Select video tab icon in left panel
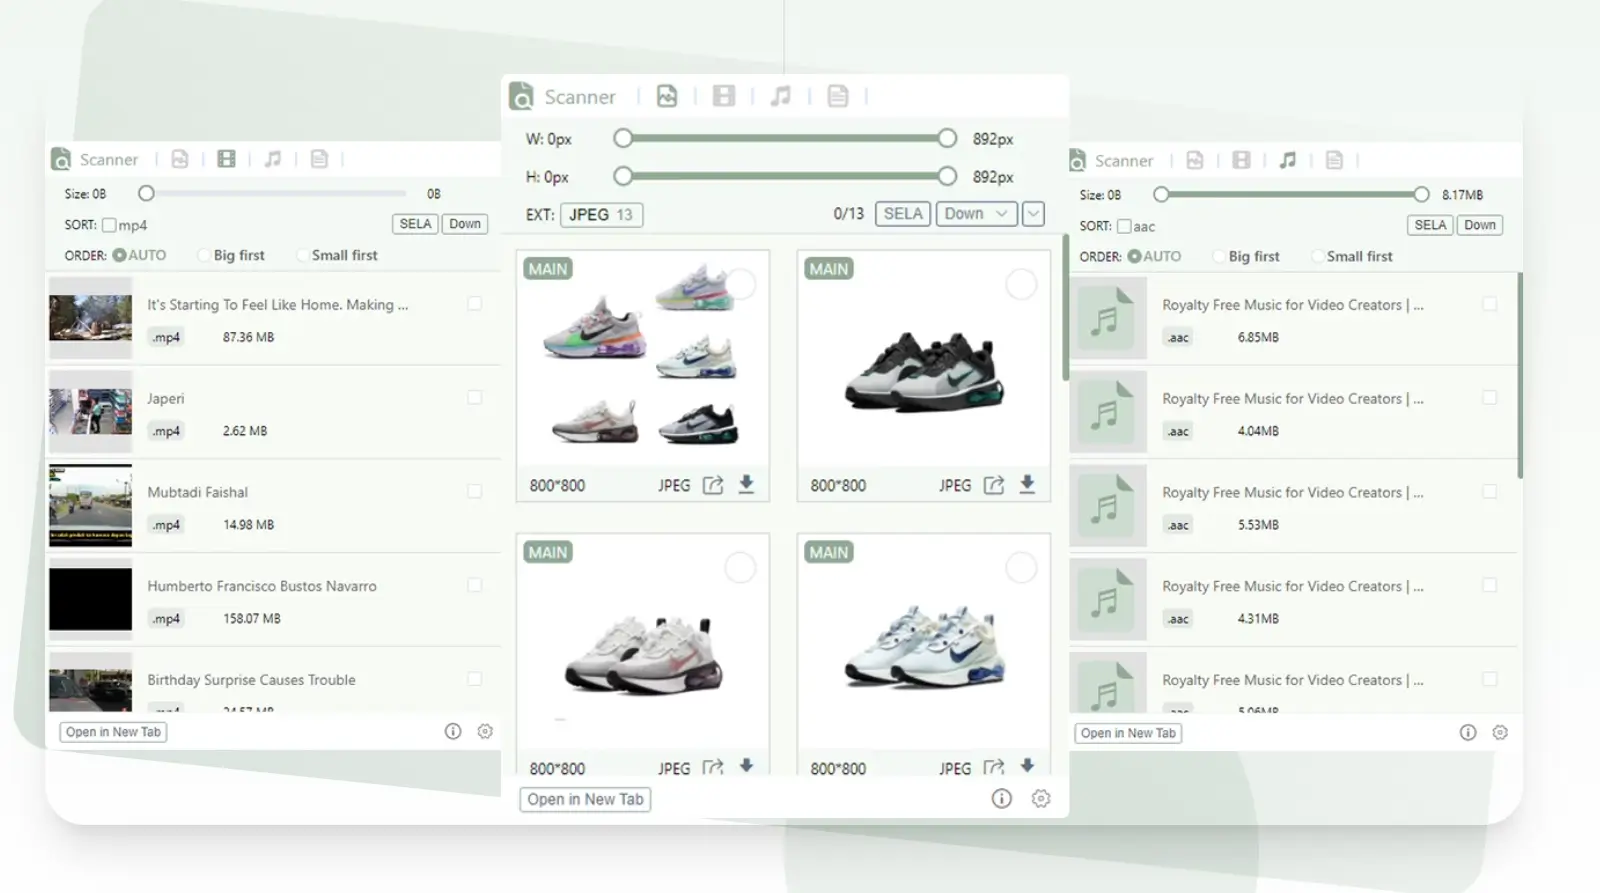Screen dimensions: 1600x893 [227, 159]
